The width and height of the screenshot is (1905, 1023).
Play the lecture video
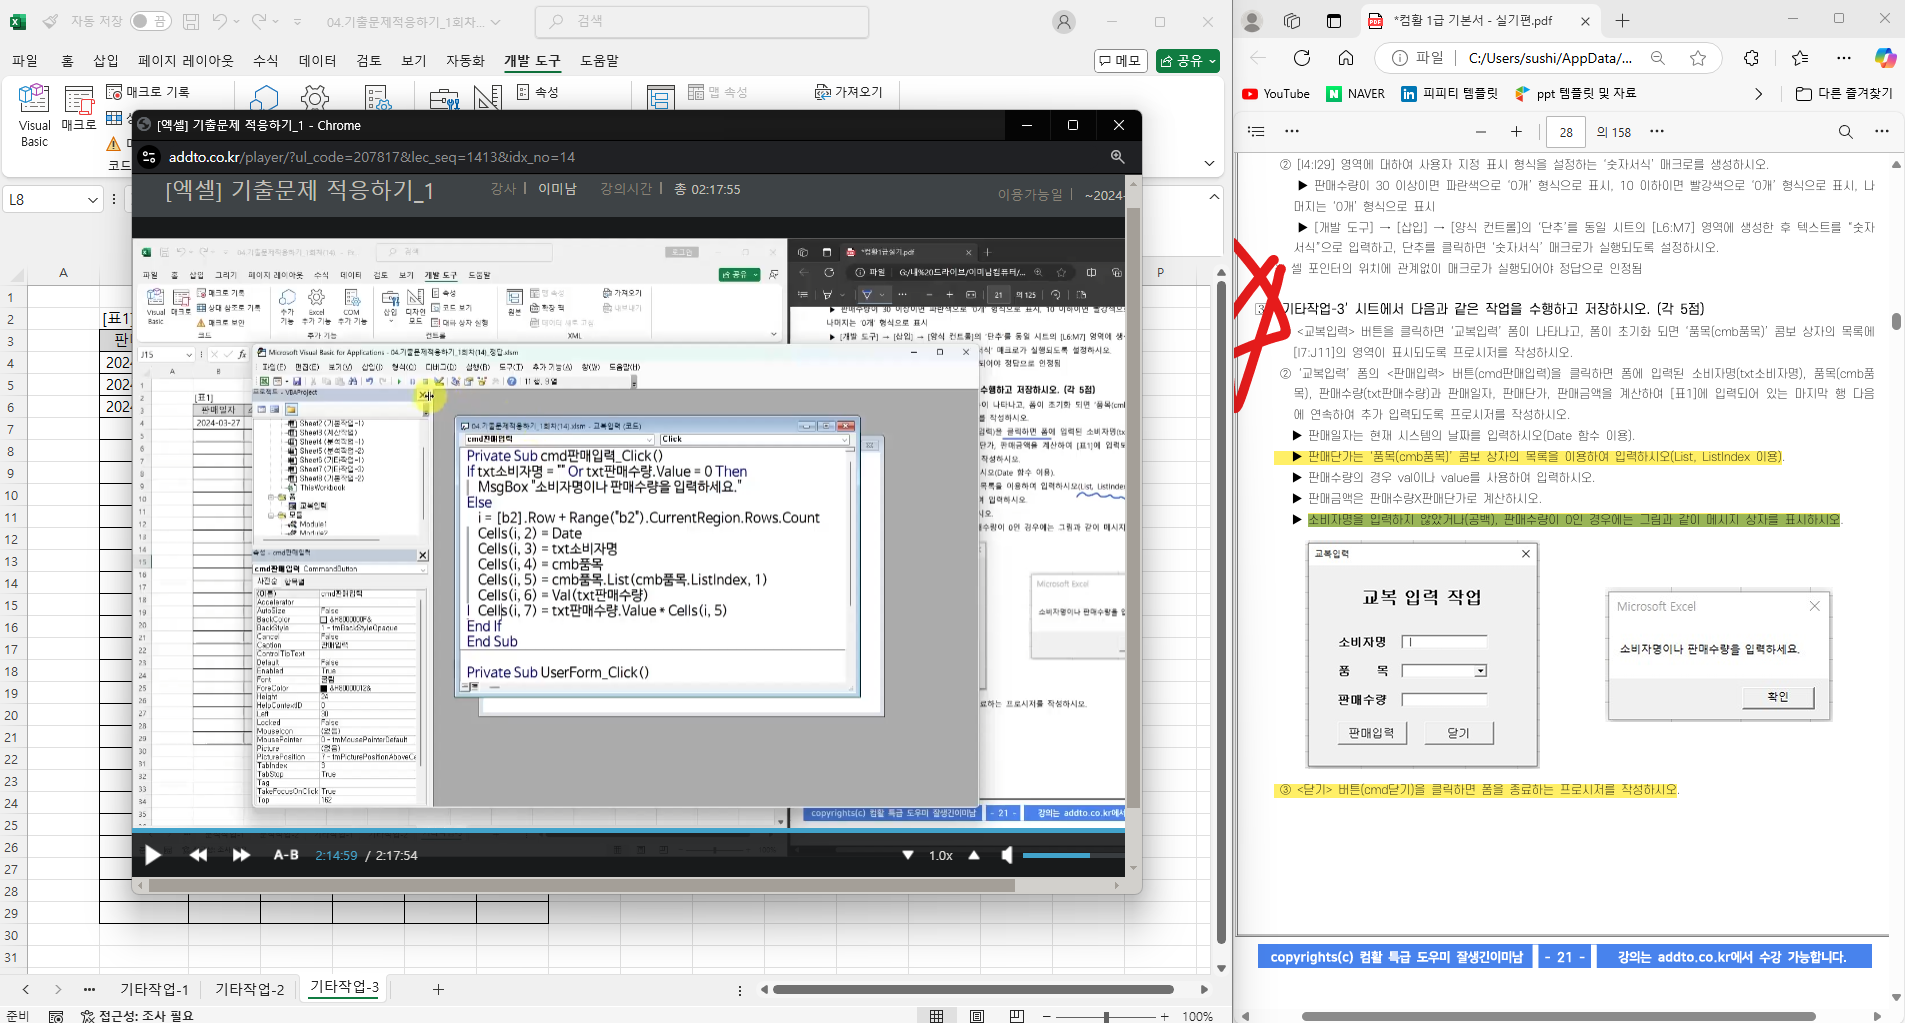(x=153, y=855)
